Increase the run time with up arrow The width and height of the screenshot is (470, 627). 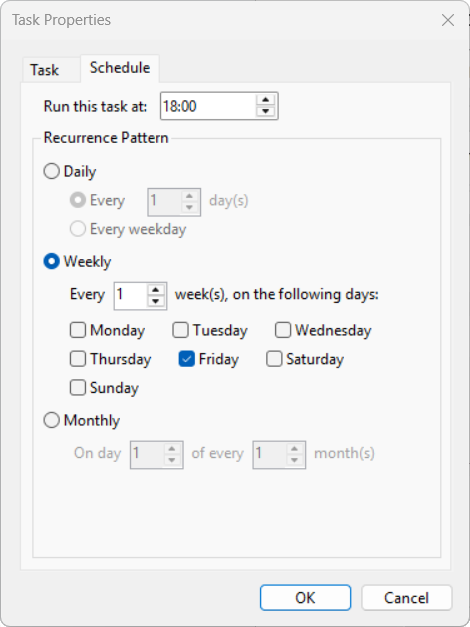(x=266, y=100)
